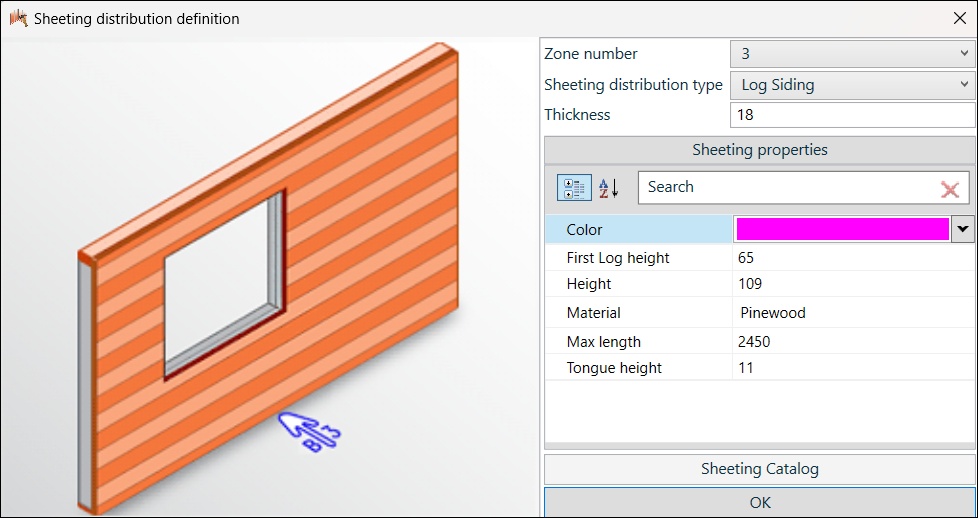The width and height of the screenshot is (978, 518).
Task: Select the First Log height label
Action: [617, 258]
